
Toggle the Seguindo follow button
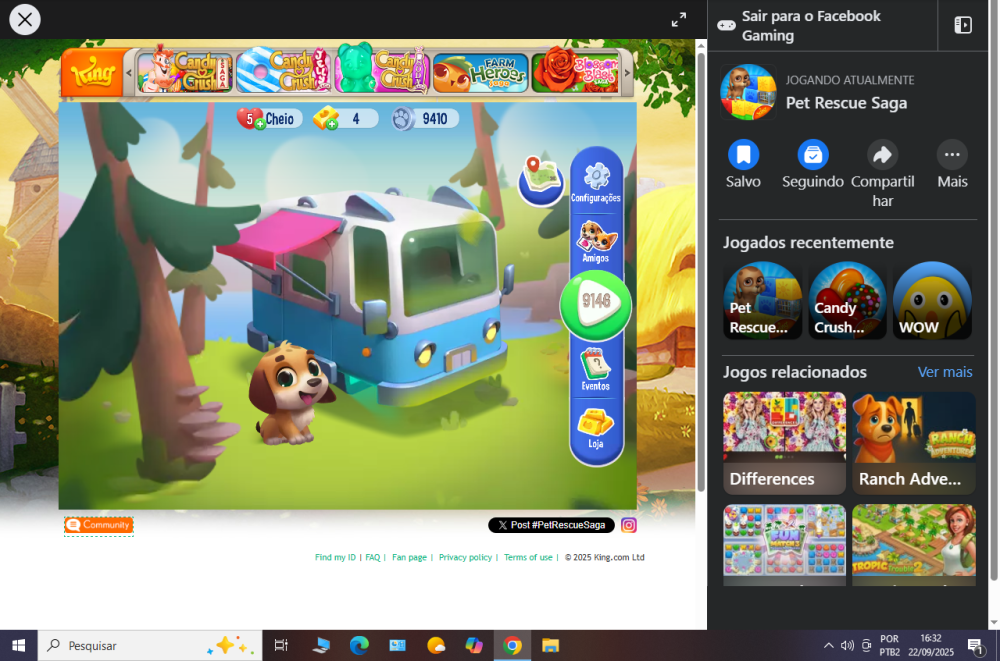pos(813,155)
